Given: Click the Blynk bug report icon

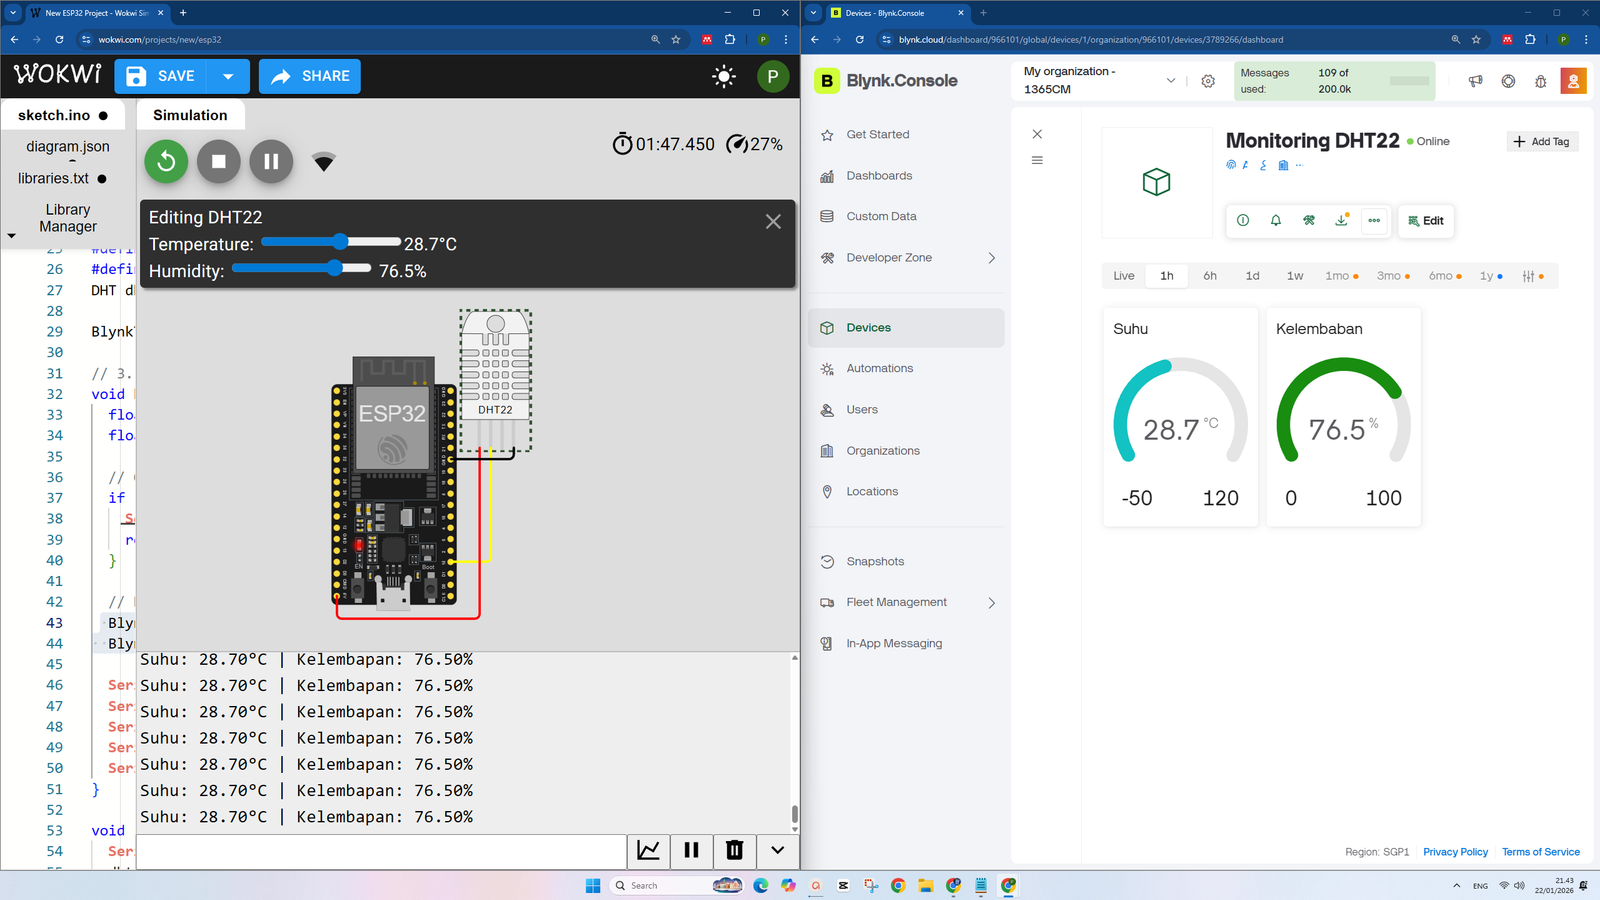Looking at the screenshot, I should point(1541,81).
